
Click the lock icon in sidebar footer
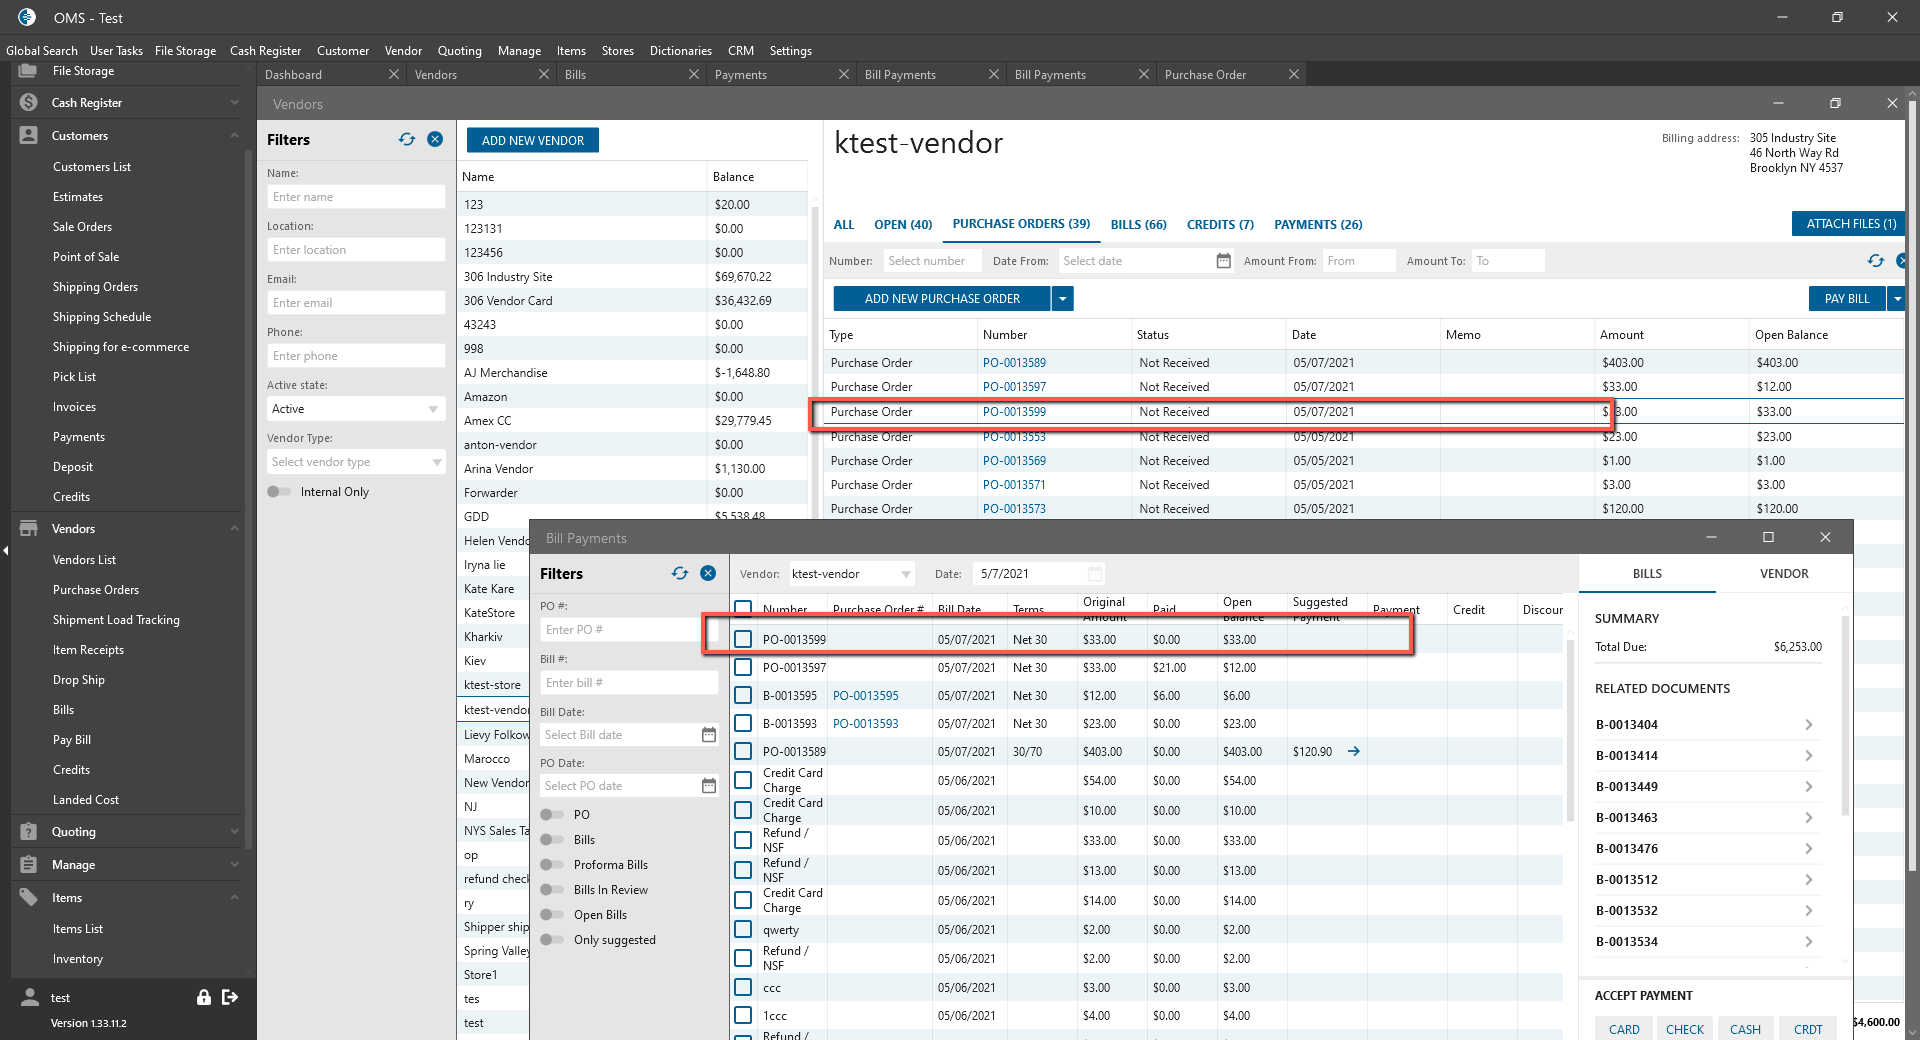[x=204, y=997]
